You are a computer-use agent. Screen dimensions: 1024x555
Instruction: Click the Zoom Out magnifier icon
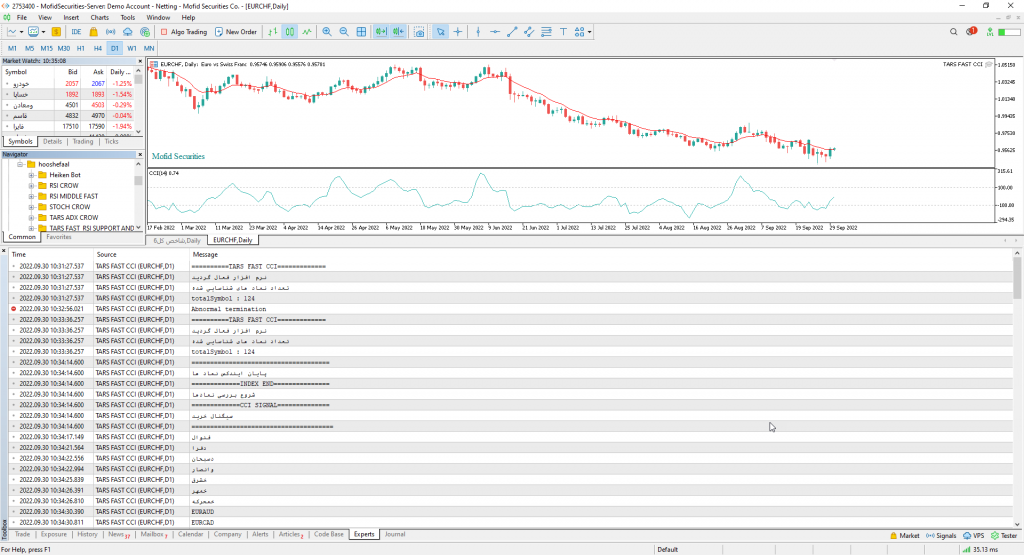click(344, 32)
